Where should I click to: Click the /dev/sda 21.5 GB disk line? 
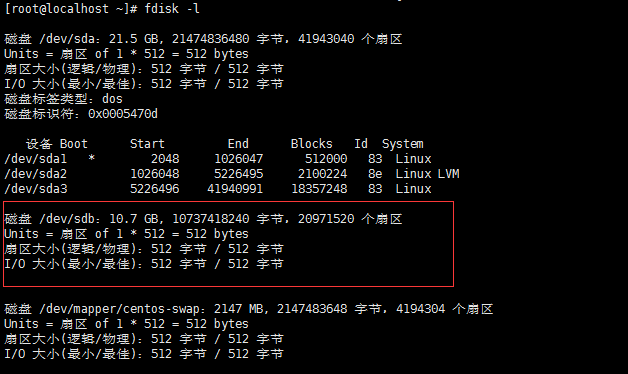(203, 39)
